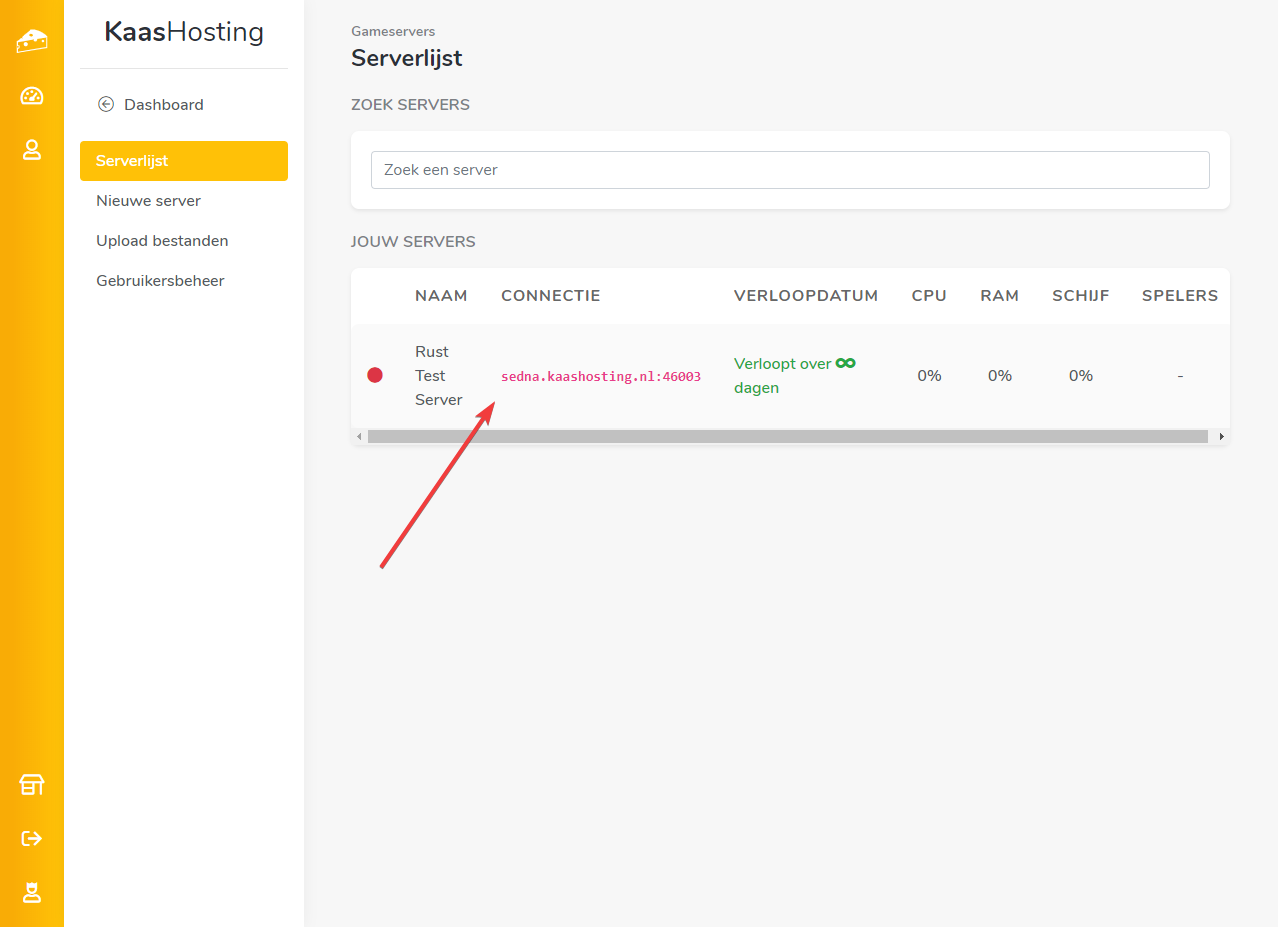Open Gebruikersbeheer page
Image resolution: width=1278 pixels, height=927 pixels.
tap(160, 281)
